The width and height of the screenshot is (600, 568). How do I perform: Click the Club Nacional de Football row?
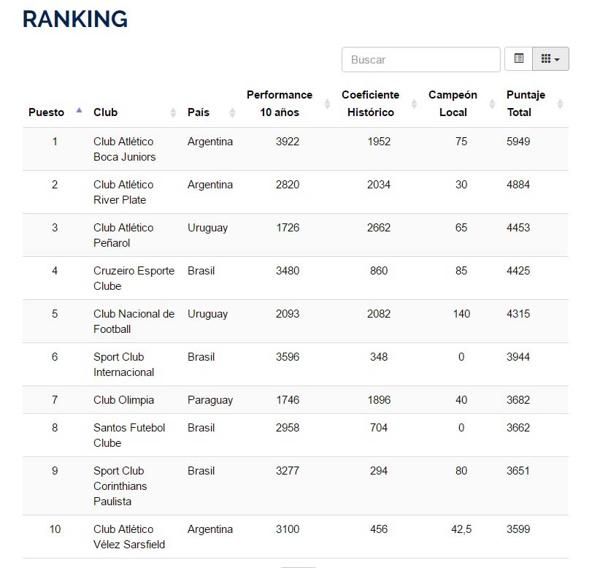[x=133, y=321]
